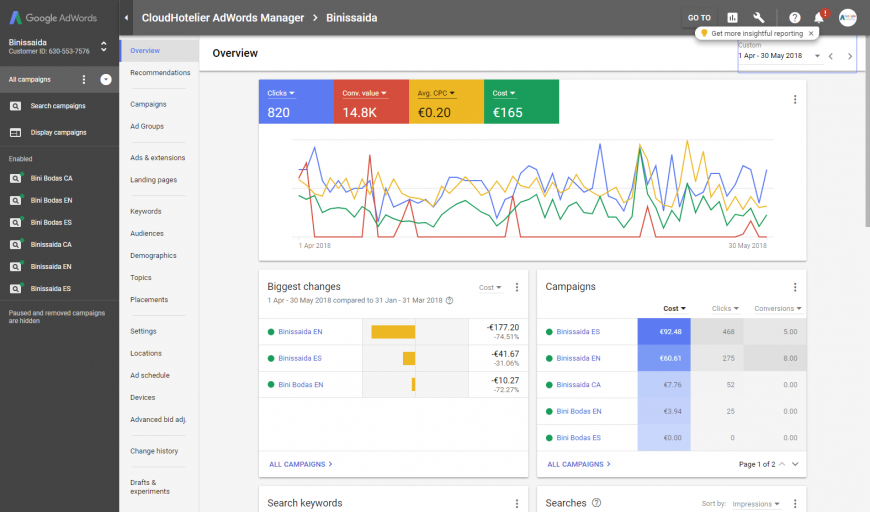The width and height of the screenshot is (870, 512).
Task: Open the wrench tools menu
Action: click(758, 18)
